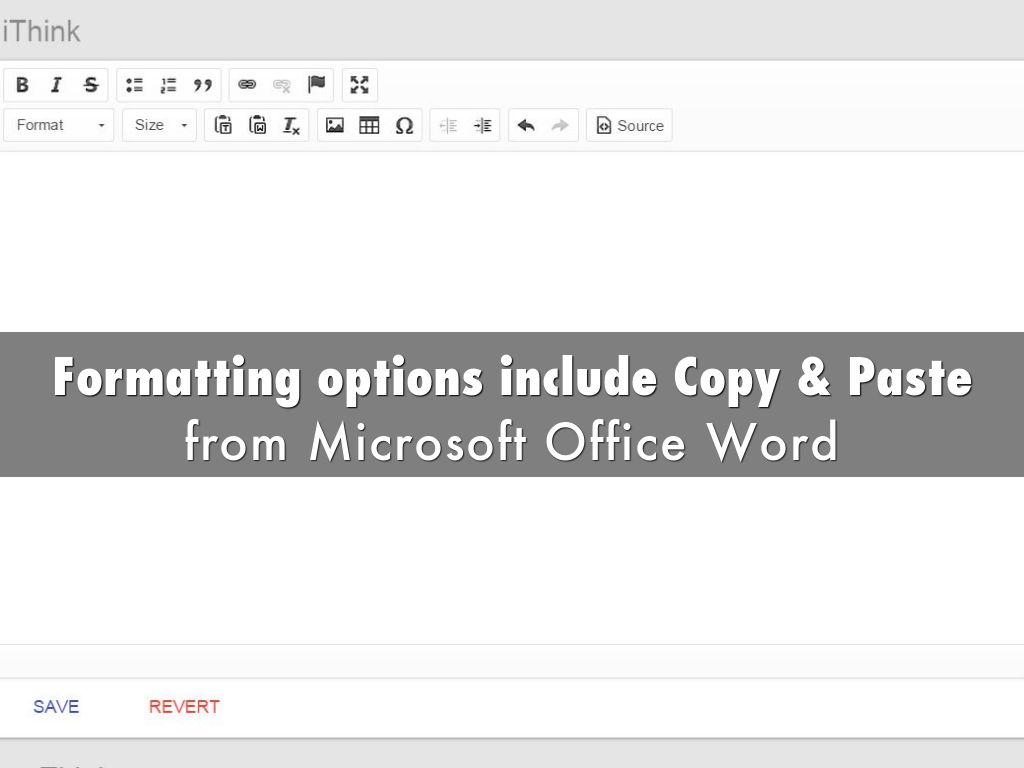Screen dimensions: 1024x768
Task: Click the SAVE link
Action: click(x=56, y=706)
